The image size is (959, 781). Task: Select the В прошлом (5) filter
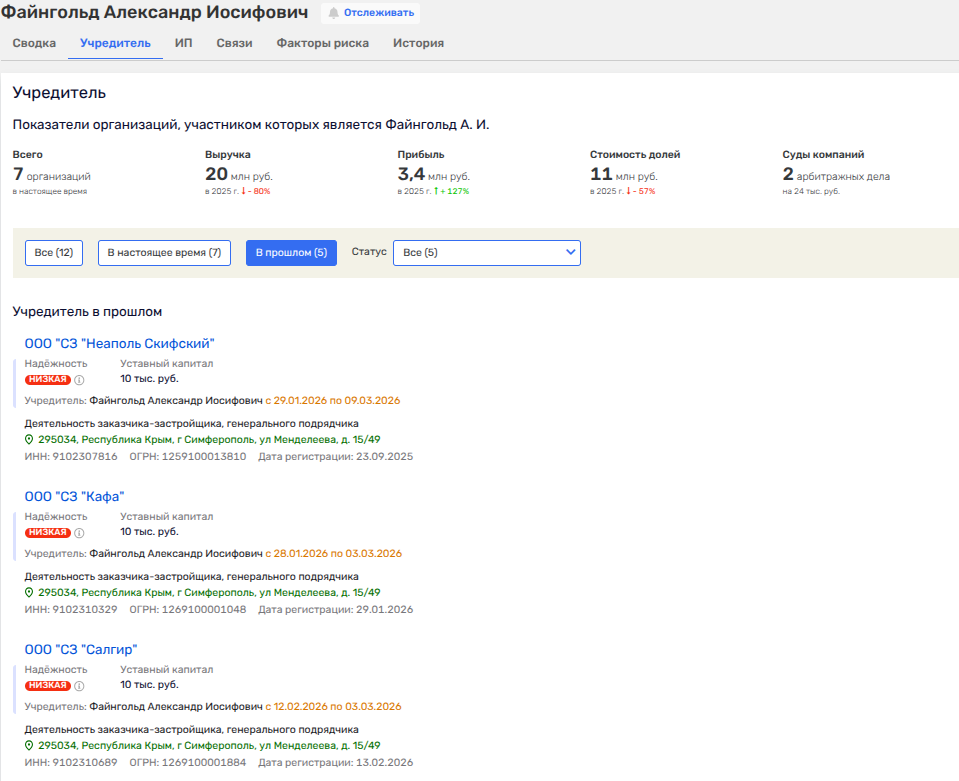pos(291,253)
